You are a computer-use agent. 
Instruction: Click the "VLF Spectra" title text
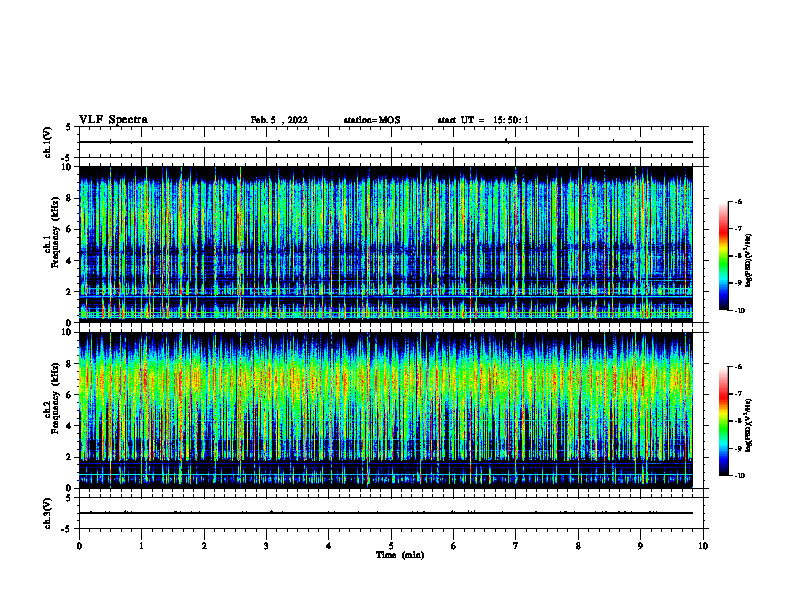click(113, 120)
